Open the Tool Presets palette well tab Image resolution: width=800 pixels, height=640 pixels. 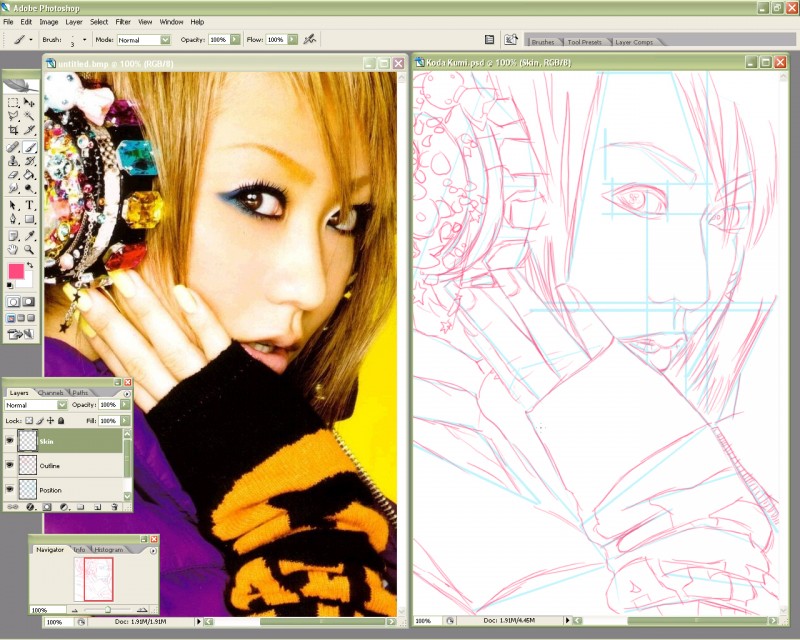coord(585,42)
